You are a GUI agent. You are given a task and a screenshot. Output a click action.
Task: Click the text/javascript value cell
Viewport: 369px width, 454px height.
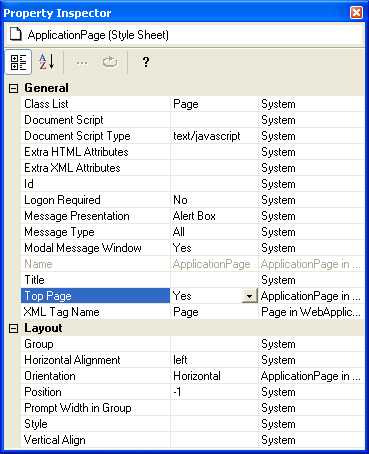point(214,136)
